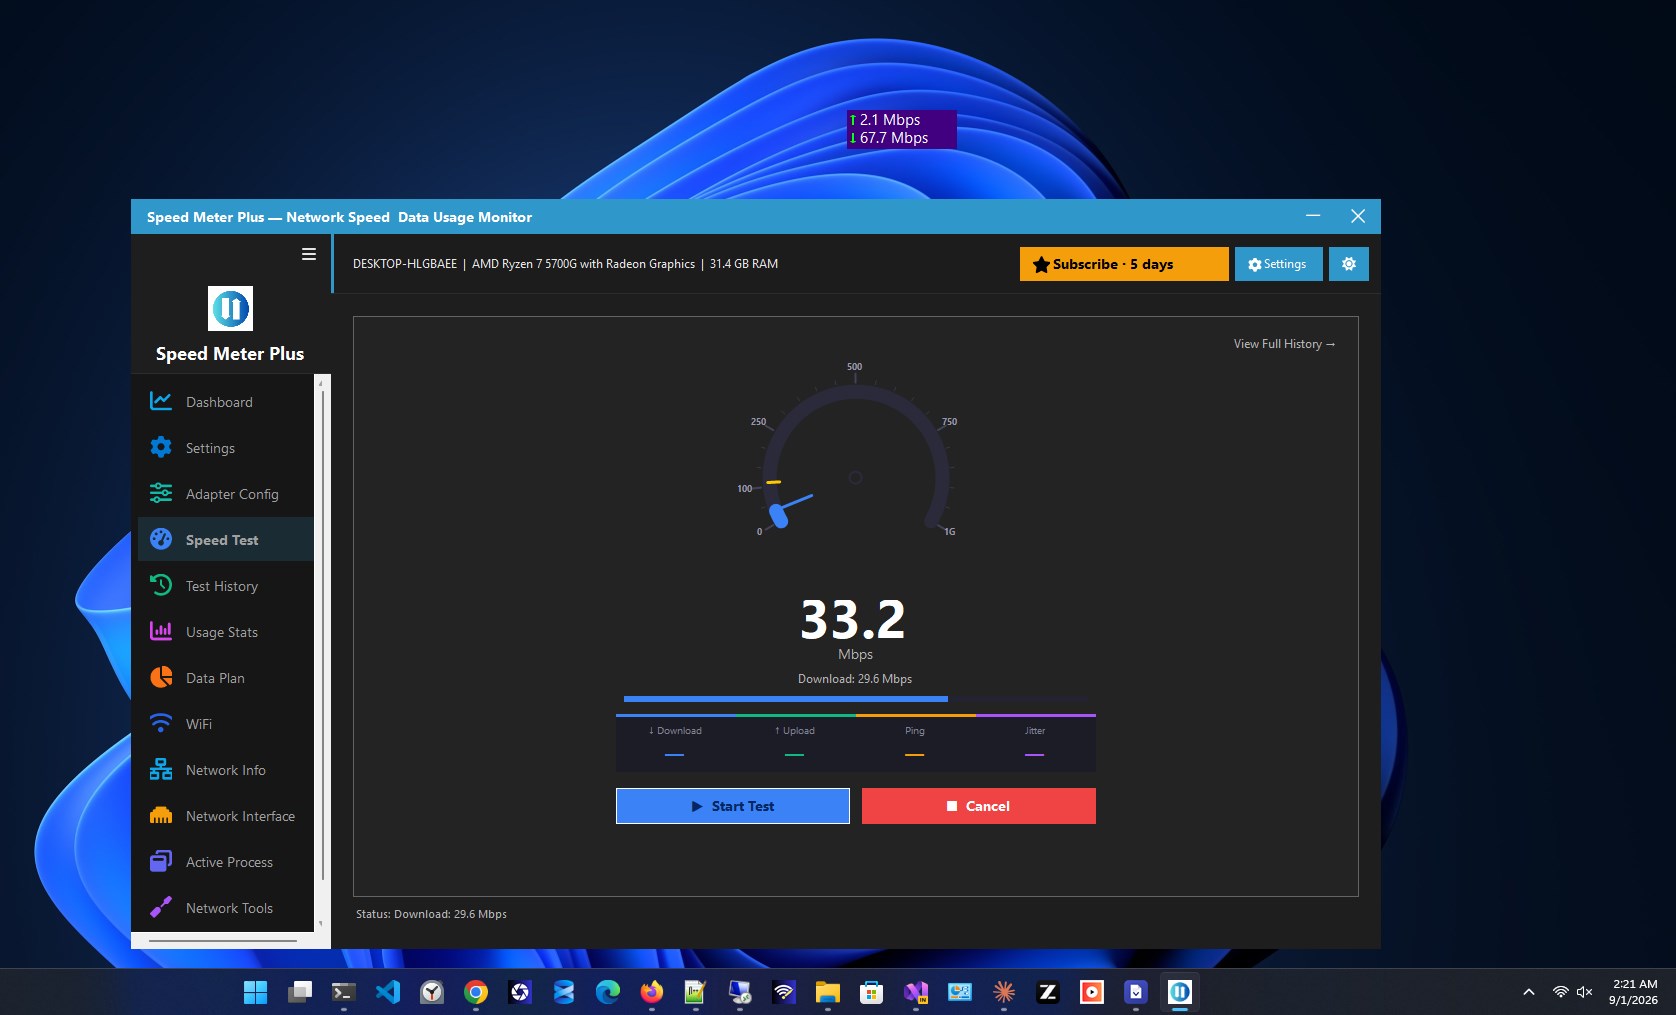
Task: Click the Start Test button
Action: pyautogui.click(x=733, y=806)
